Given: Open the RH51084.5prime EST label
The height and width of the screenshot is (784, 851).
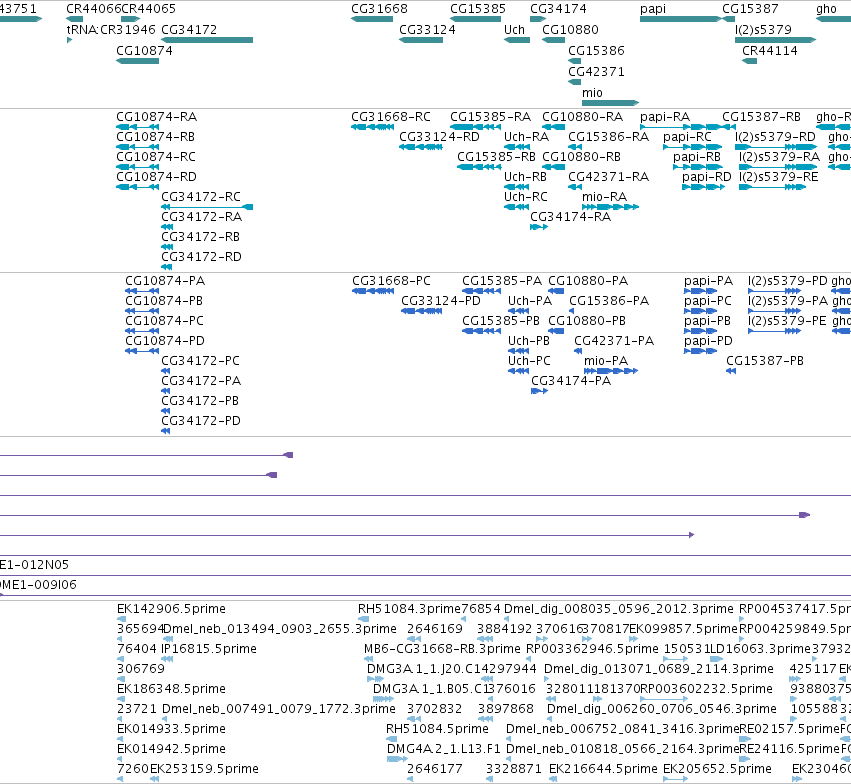Looking at the screenshot, I should tap(437, 729).
